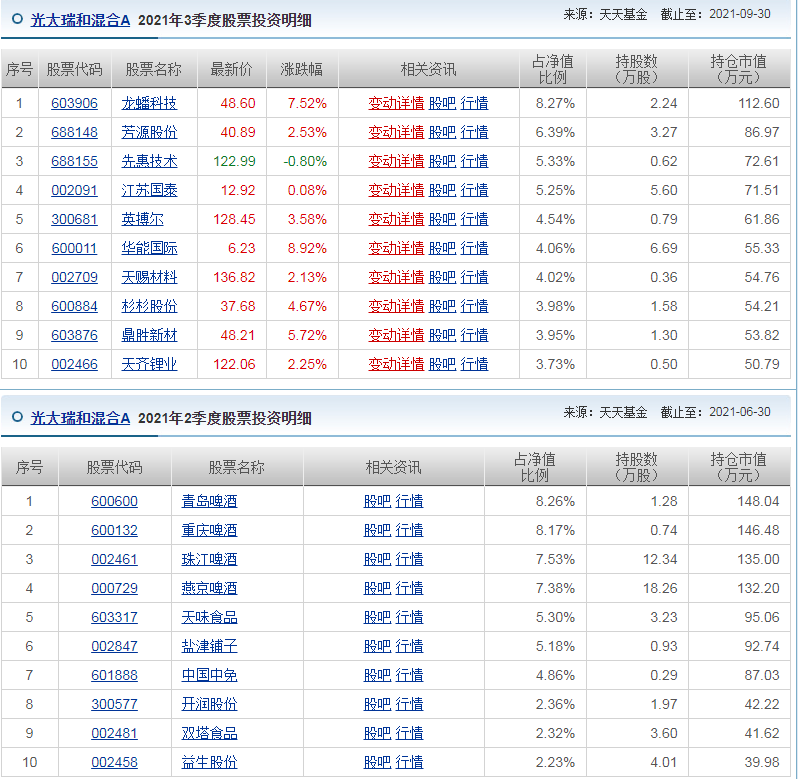Open 鼎胜新材 stock name link
798x779 pixels.
click(149, 335)
